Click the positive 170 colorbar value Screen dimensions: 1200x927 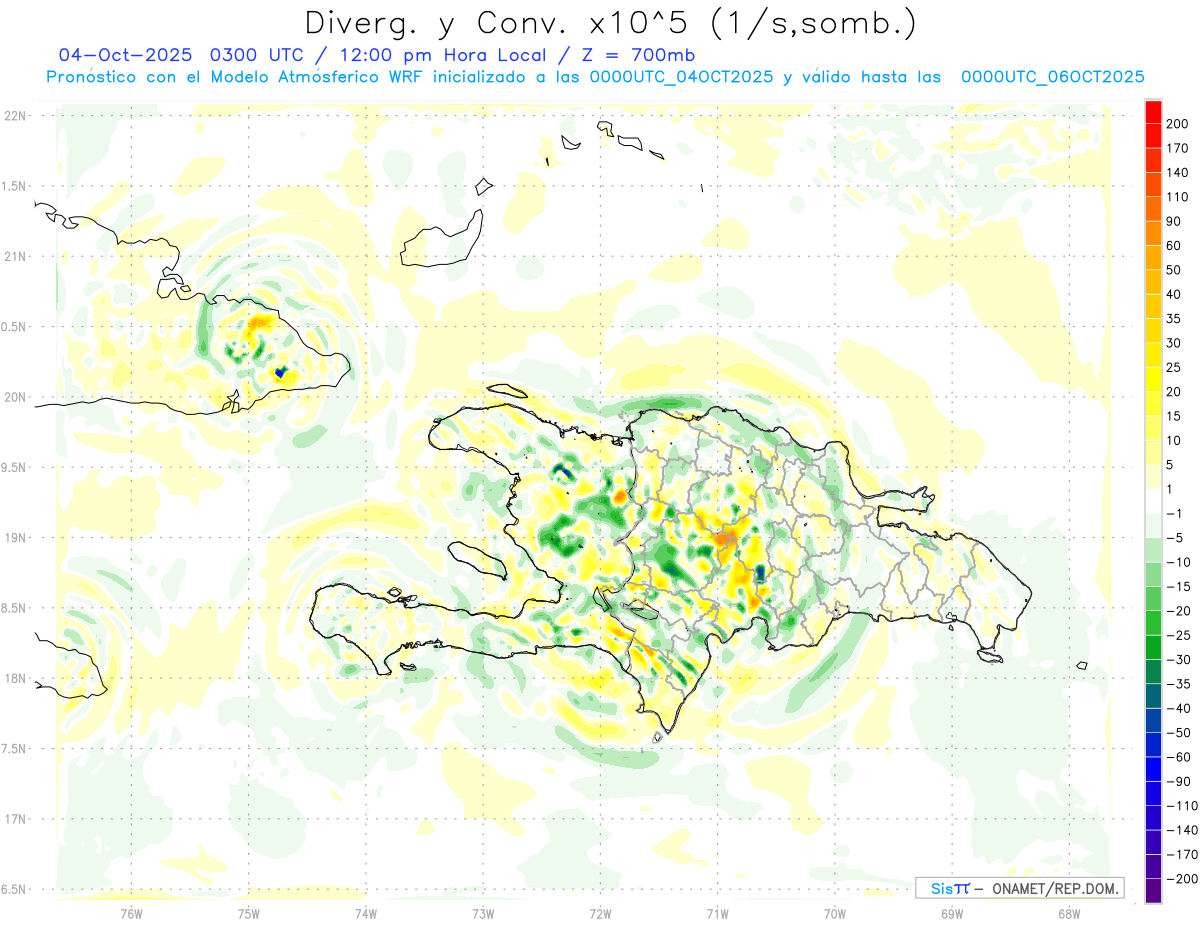[x=1177, y=148]
